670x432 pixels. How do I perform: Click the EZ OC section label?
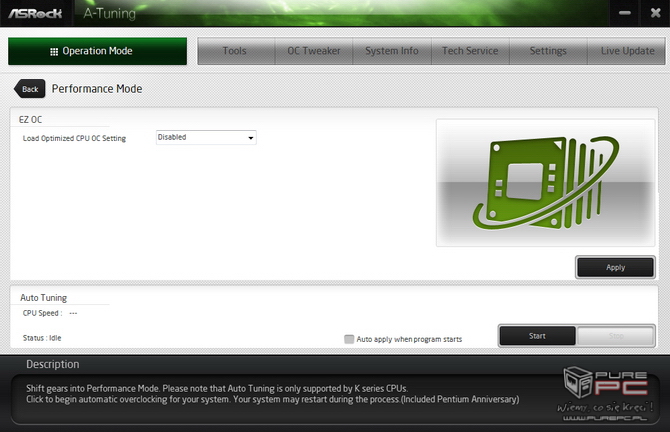pyautogui.click(x=30, y=120)
